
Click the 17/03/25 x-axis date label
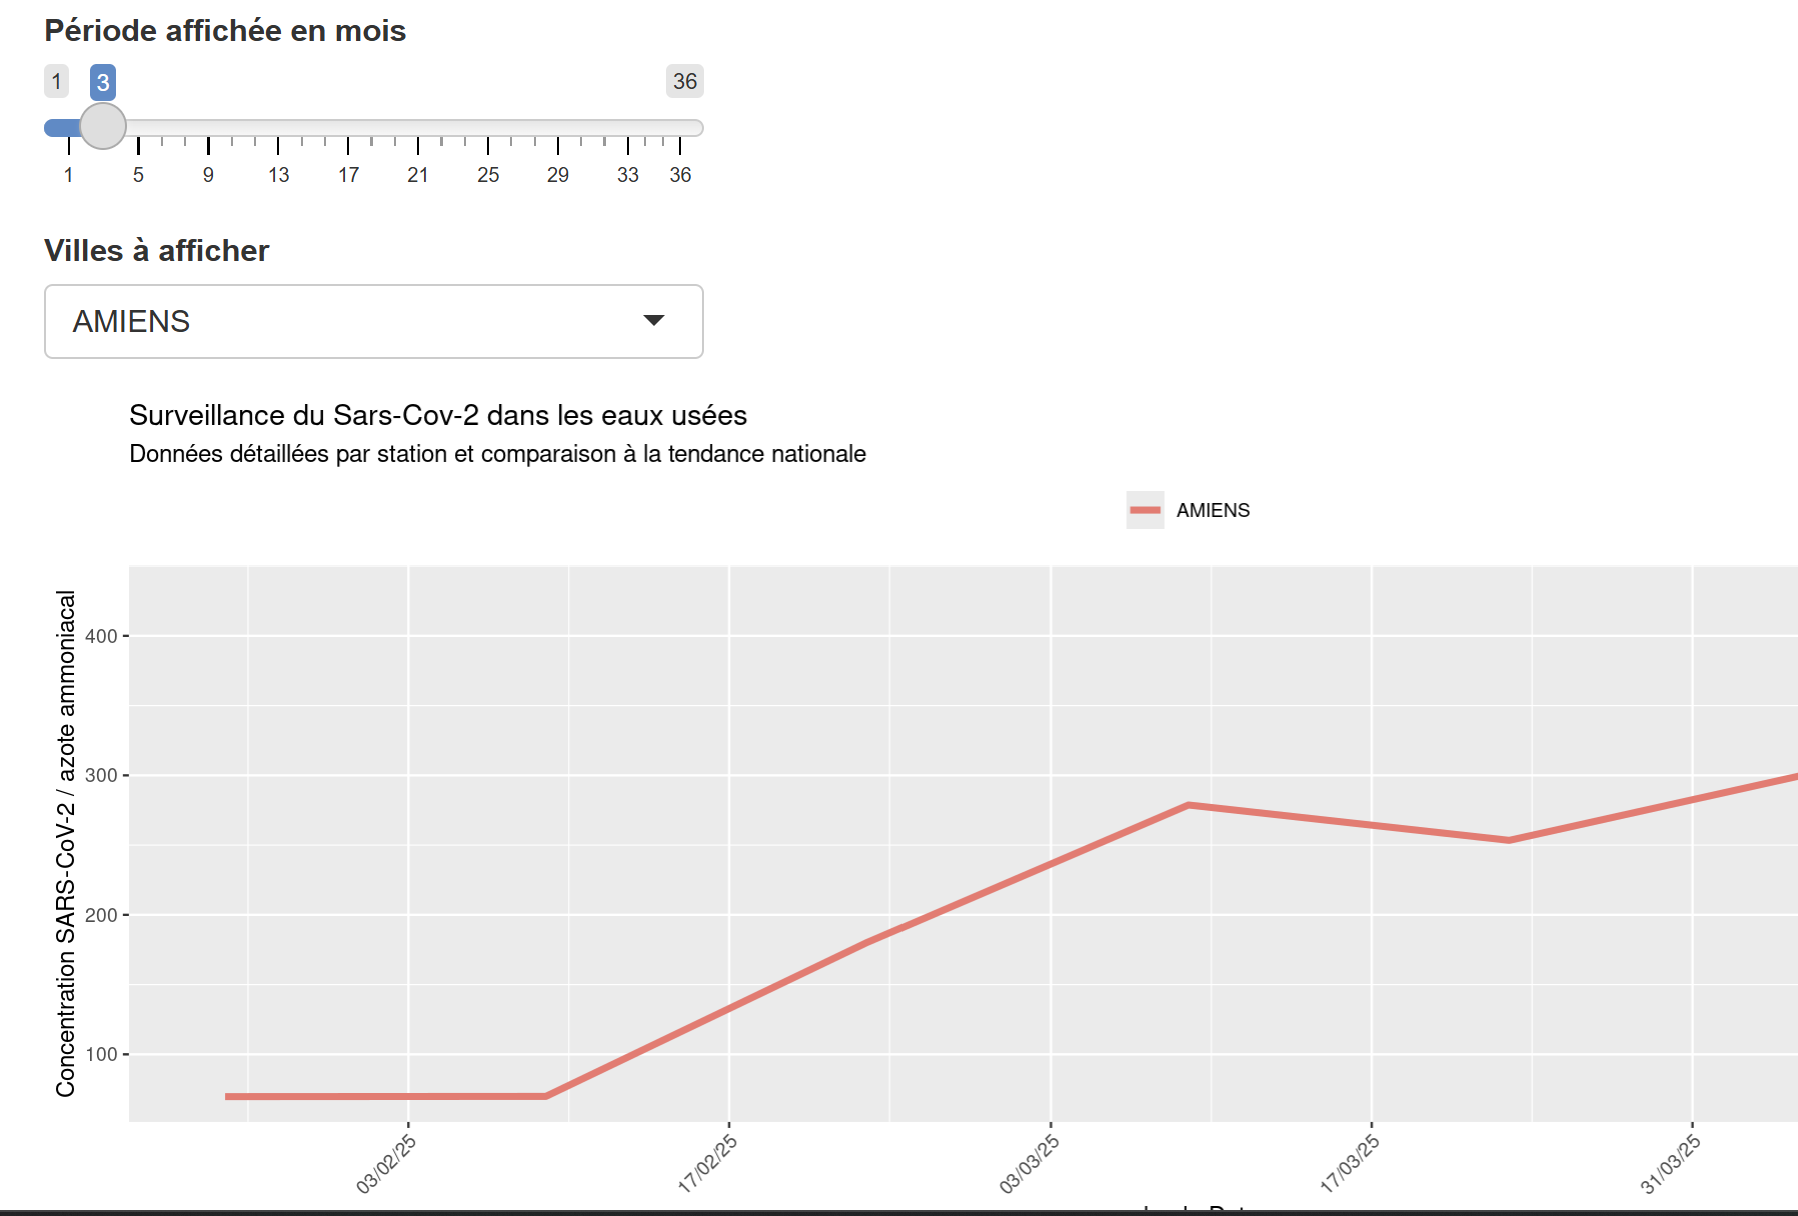point(1349,1165)
